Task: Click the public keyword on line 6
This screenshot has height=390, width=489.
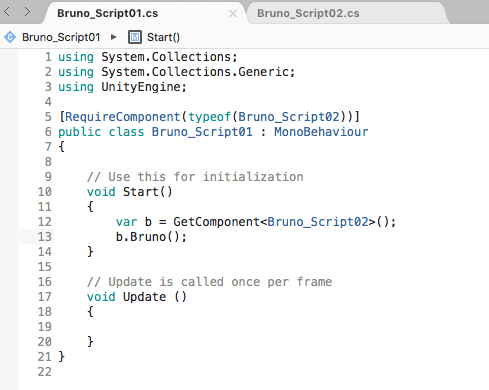Action: coord(79,132)
